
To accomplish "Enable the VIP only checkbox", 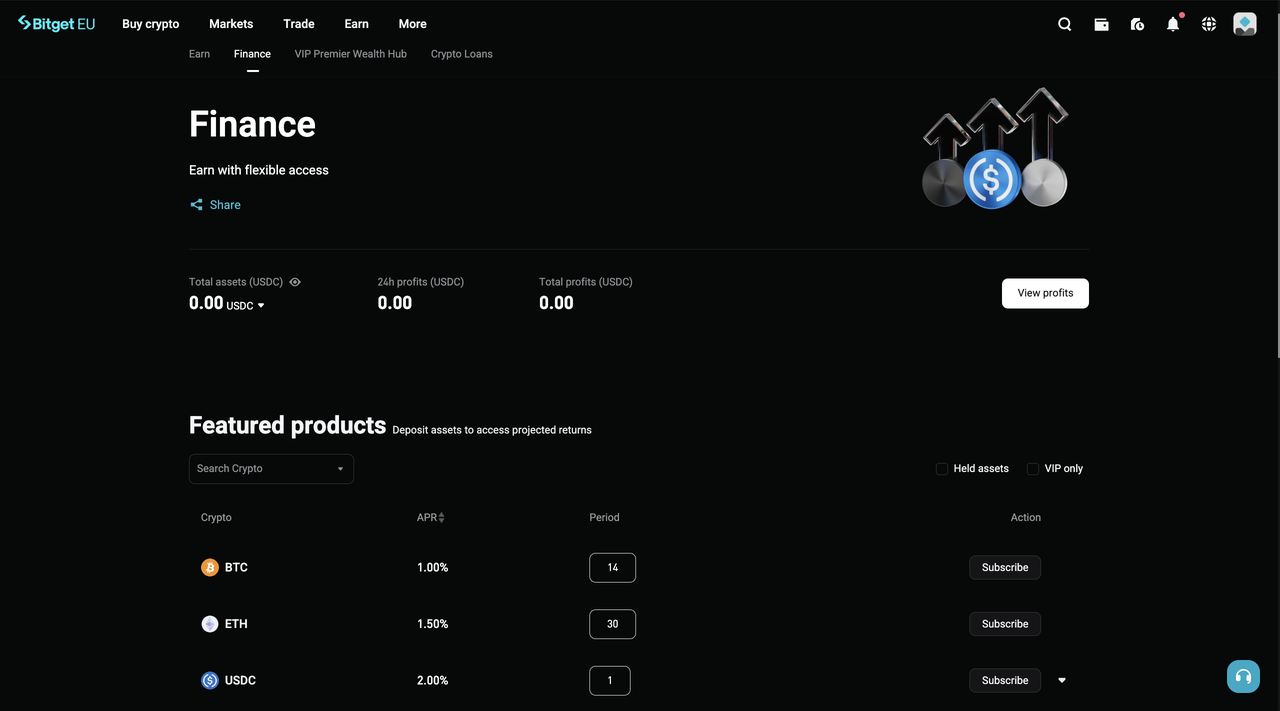I will (x=1033, y=469).
